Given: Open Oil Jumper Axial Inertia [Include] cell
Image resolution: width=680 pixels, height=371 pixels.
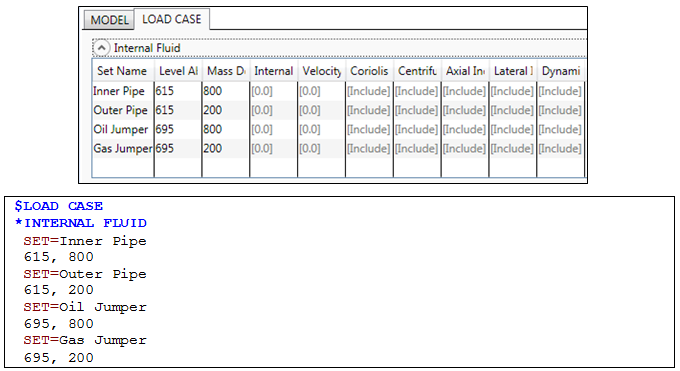Looking at the screenshot, I should click(x=465, y=129).
